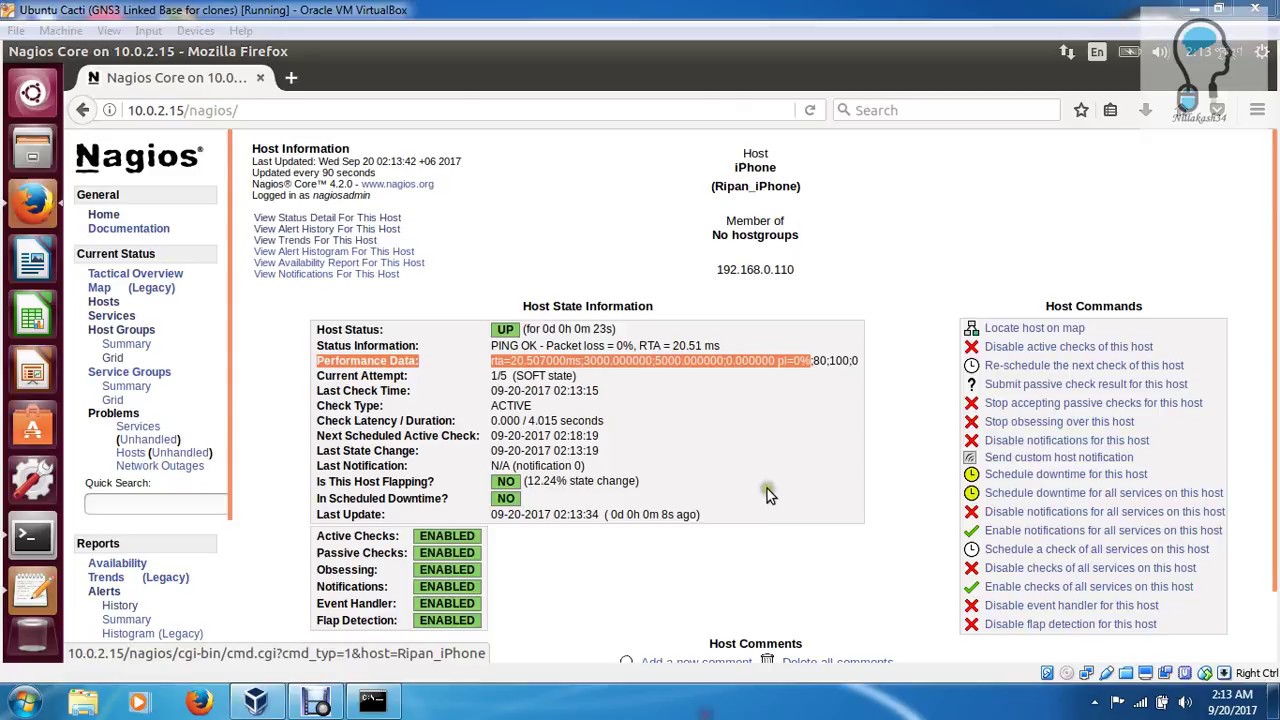Click View Alert Histogram For This Host

coord(334,252)
